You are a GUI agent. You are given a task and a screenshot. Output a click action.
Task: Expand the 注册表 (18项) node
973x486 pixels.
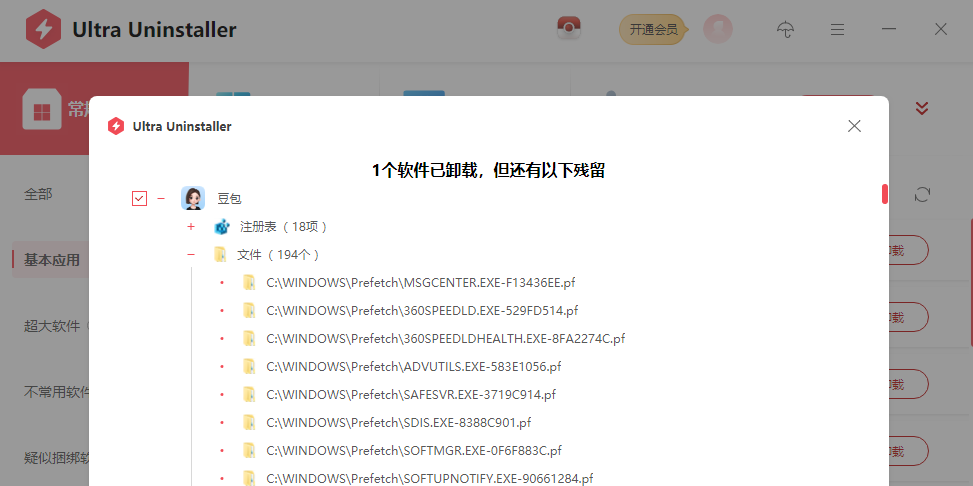(x=191, y=227)
